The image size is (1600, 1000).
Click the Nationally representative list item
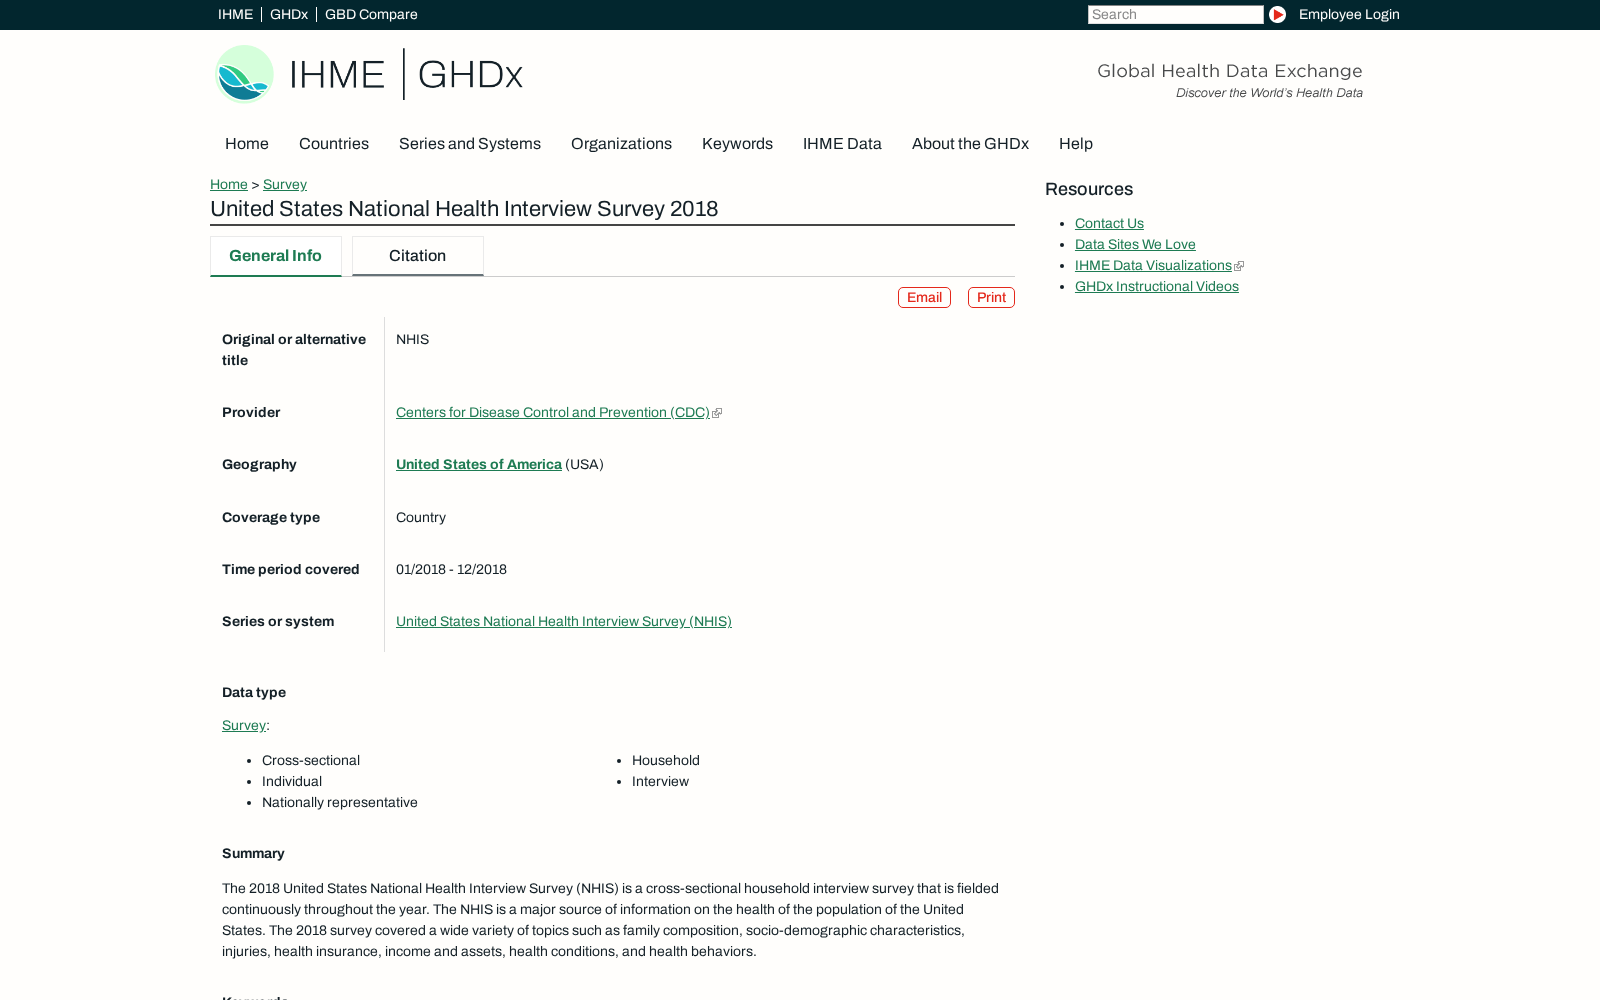coord(340,802)
